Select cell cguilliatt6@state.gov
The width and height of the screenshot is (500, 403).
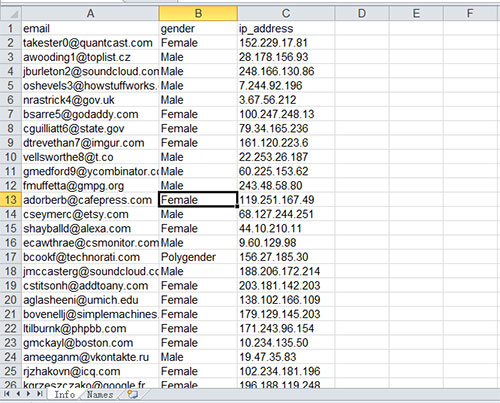90,128
